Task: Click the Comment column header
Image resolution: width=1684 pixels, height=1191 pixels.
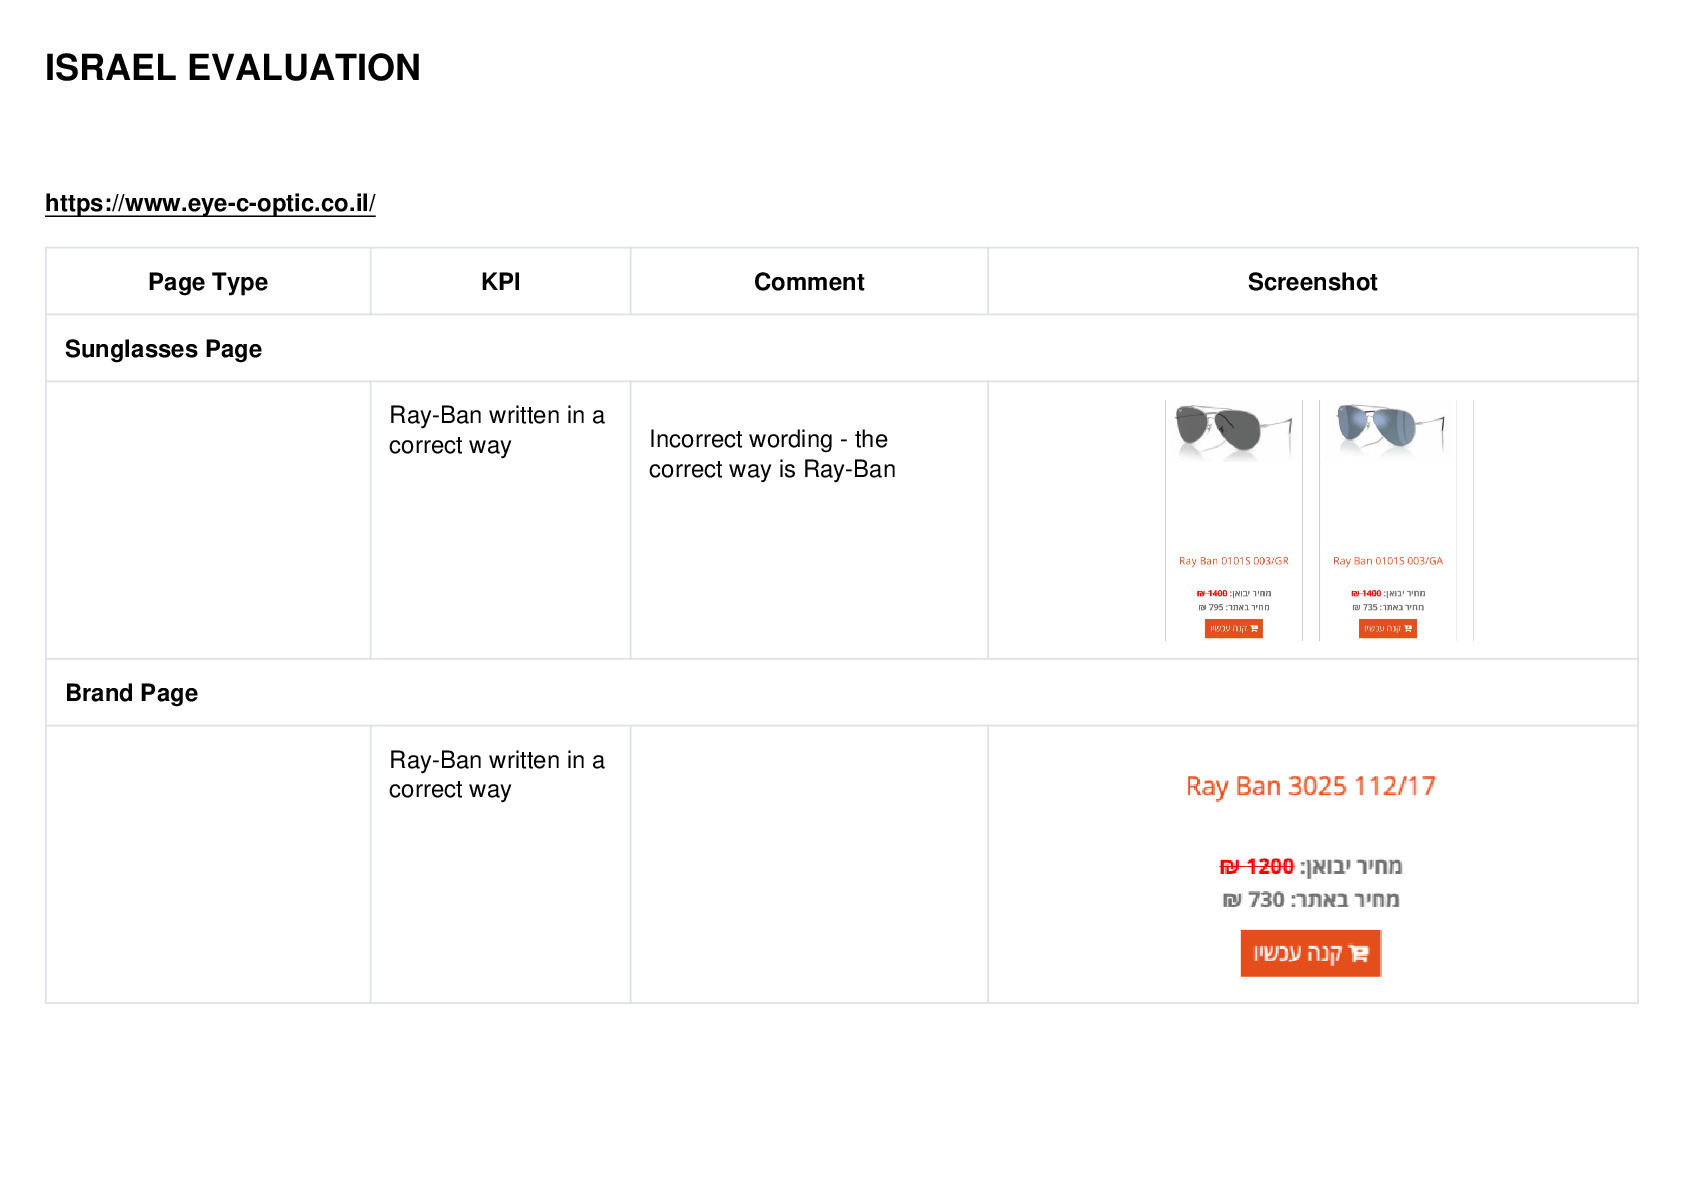Action: pyautogui.click(x=809, y=282)
